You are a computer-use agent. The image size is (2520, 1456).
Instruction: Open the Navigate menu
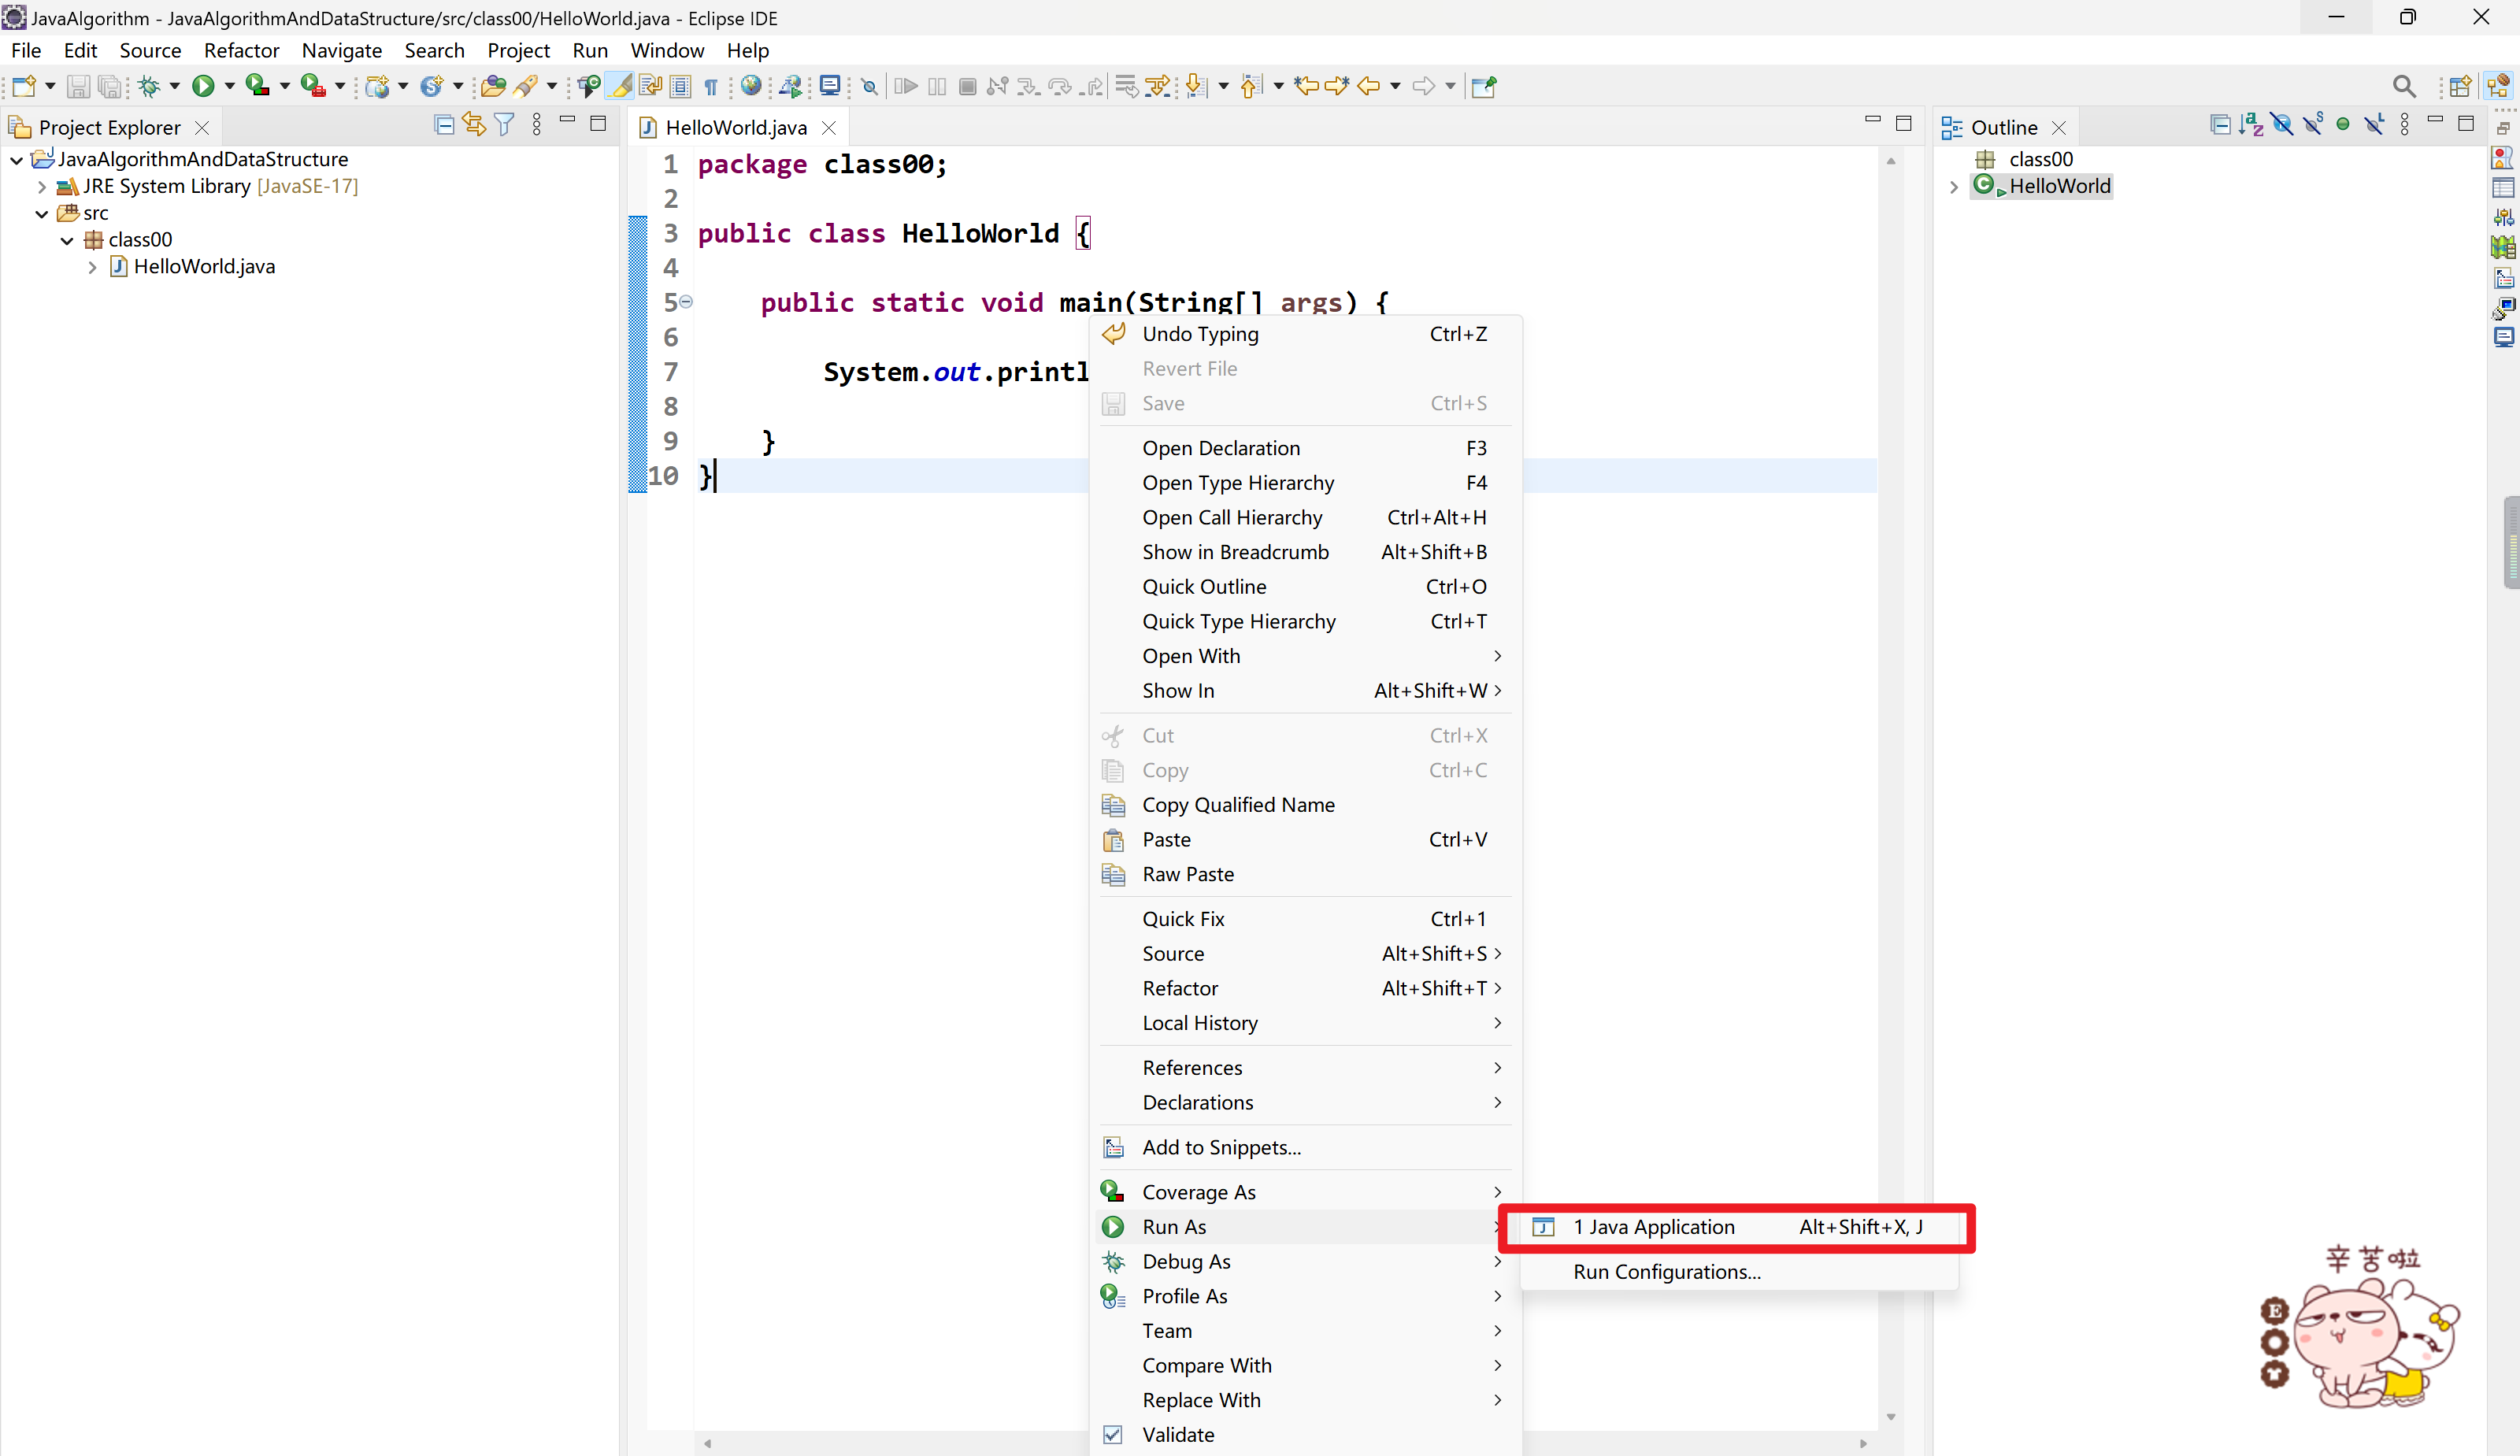pos(342,50)
